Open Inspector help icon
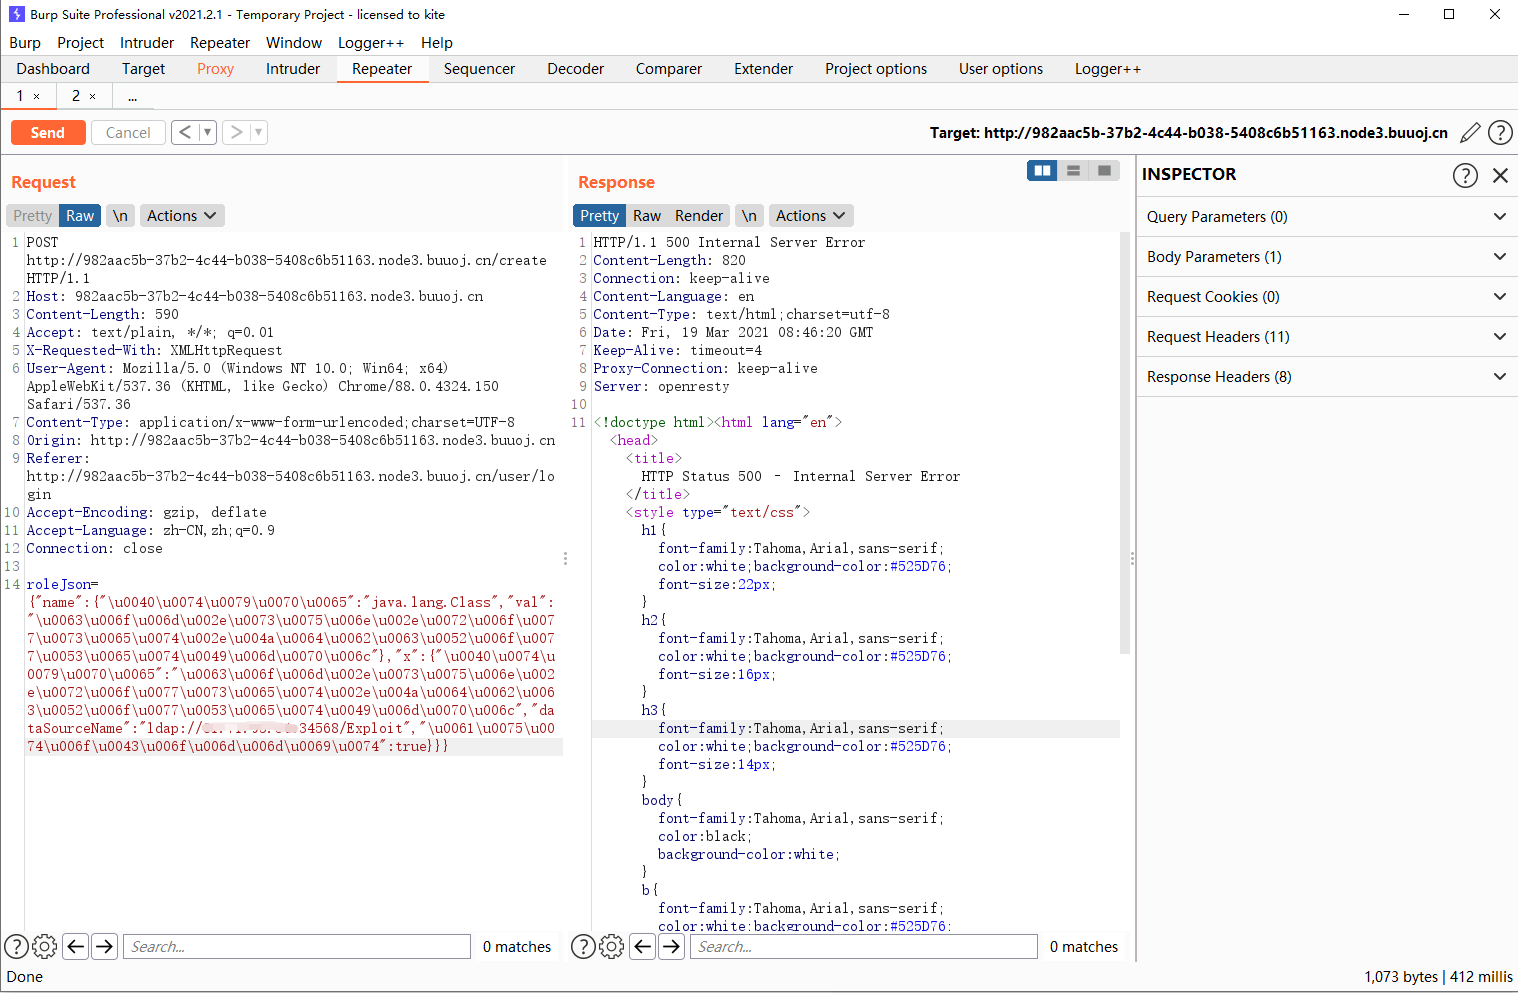 click(x=1465, y=175)
